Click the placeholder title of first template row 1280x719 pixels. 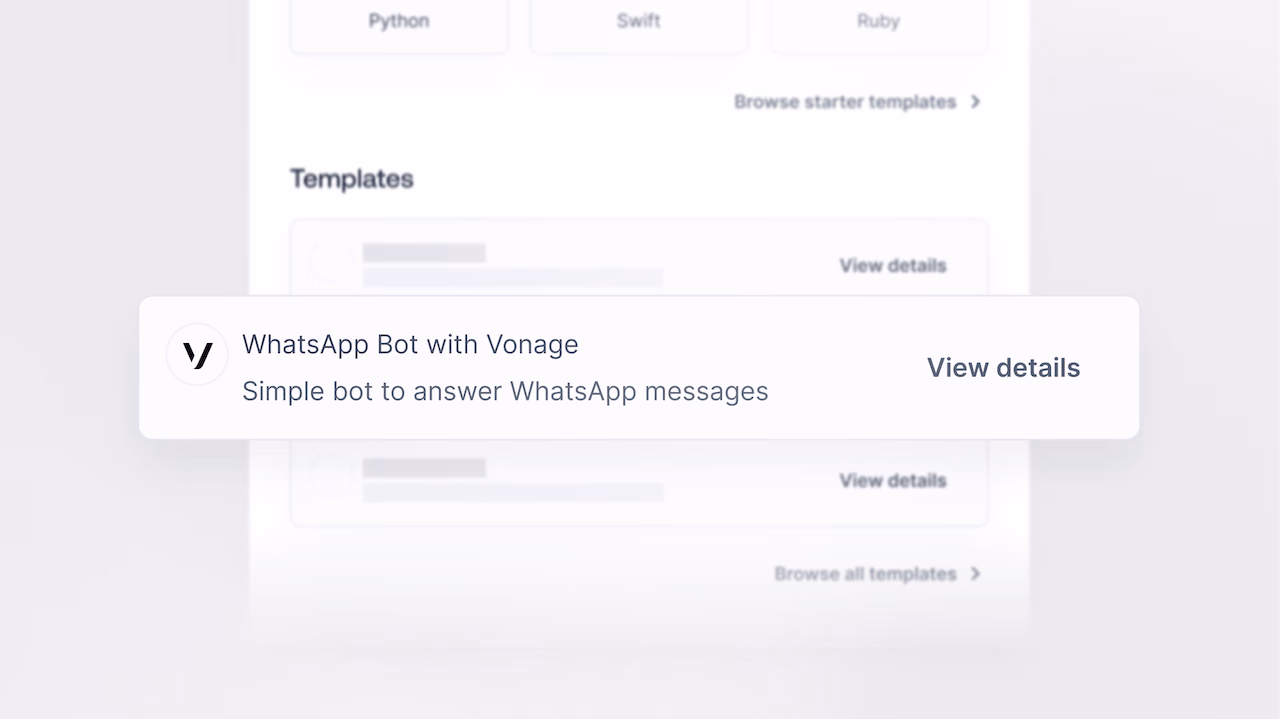tap(424, 253)
